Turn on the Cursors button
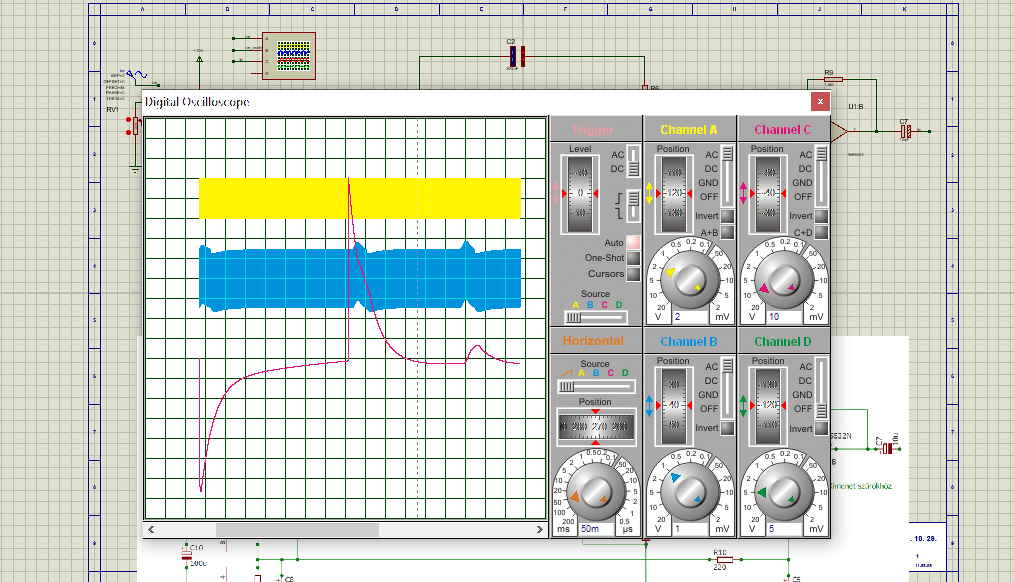Viewport: 1014px width, 582px height. click(x=633, y=274)
